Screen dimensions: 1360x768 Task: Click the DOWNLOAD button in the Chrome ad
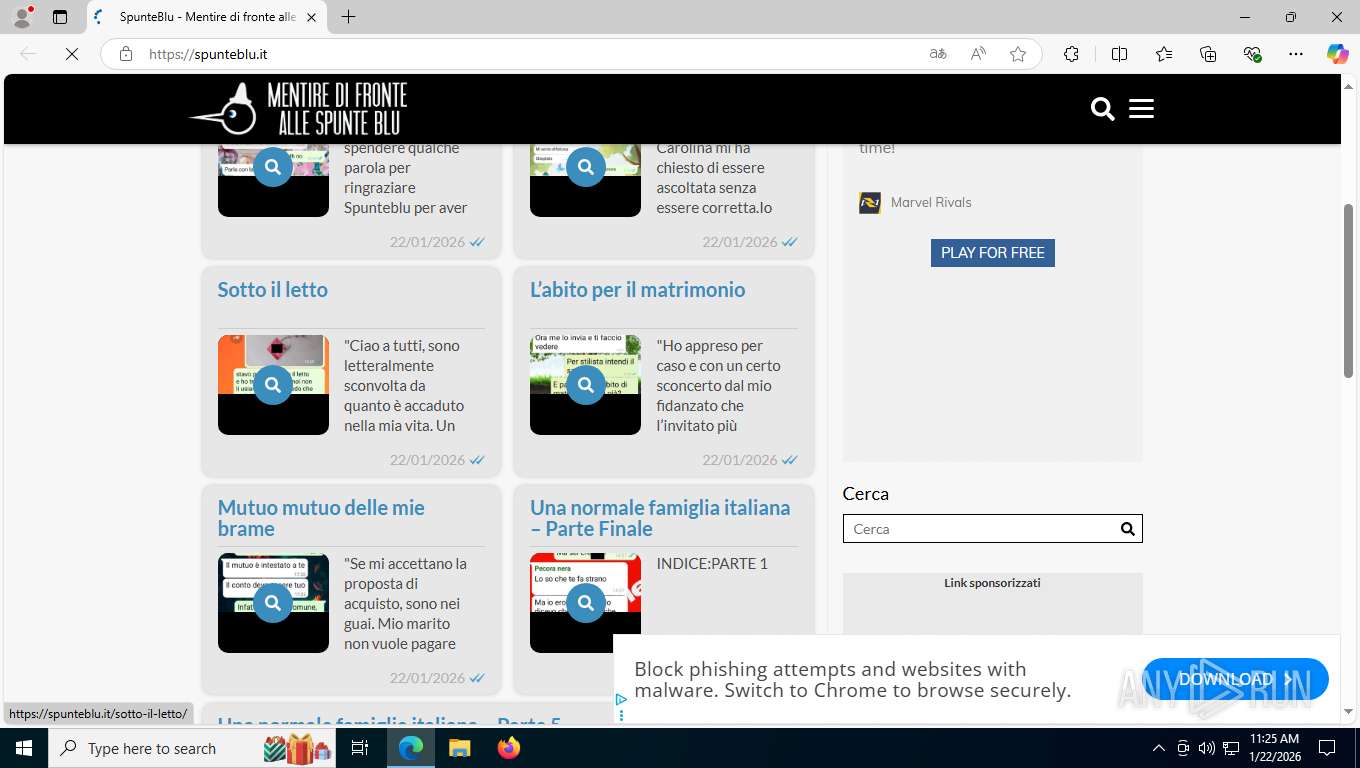(x=1235, y=680)
